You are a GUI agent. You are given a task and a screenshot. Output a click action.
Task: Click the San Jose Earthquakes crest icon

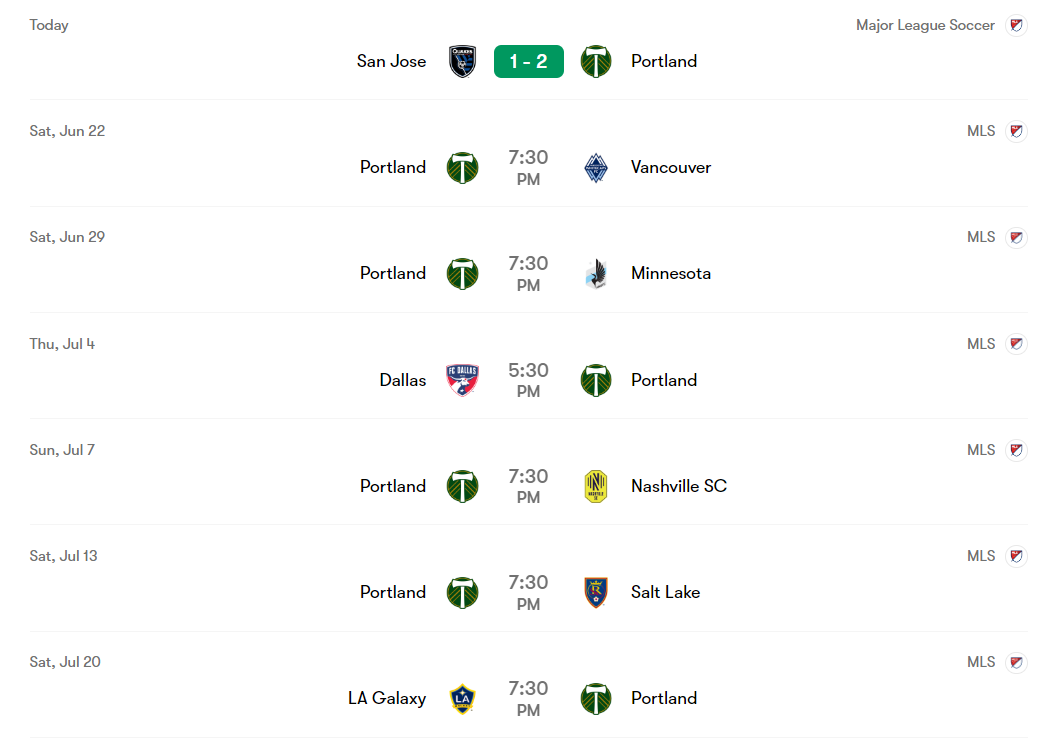(462, 61)
